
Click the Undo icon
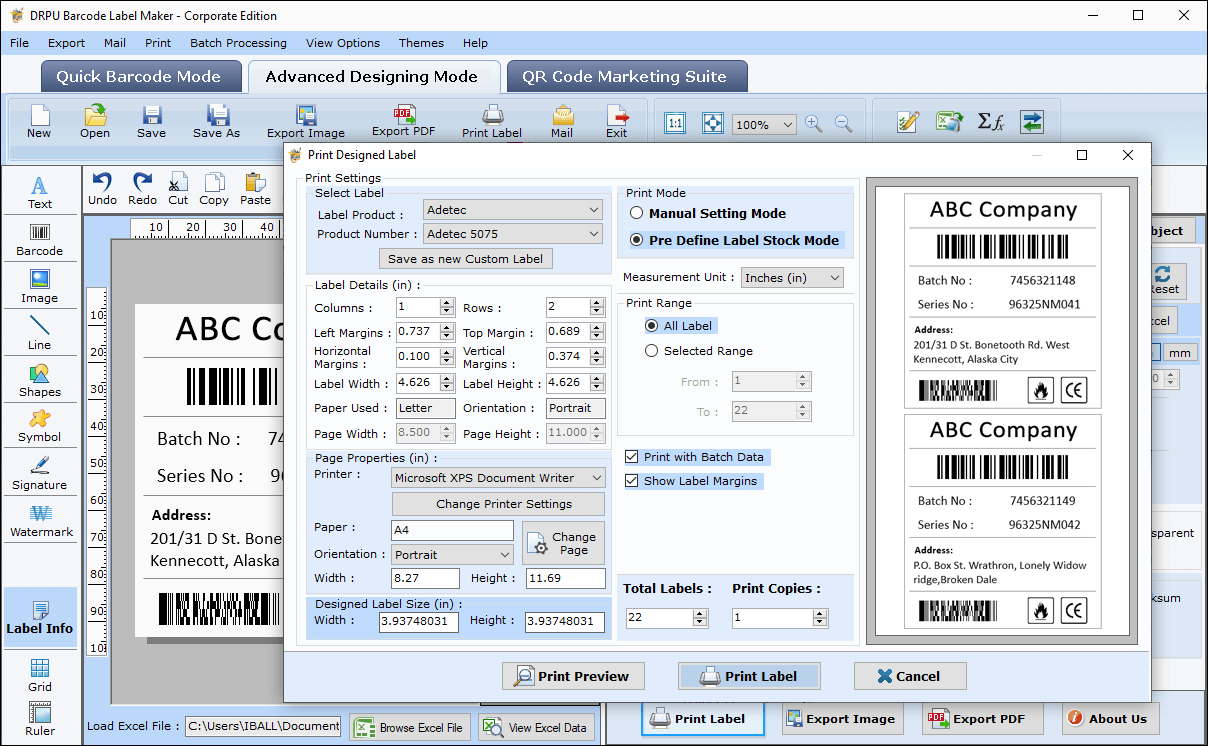click(x=102, y=188)
